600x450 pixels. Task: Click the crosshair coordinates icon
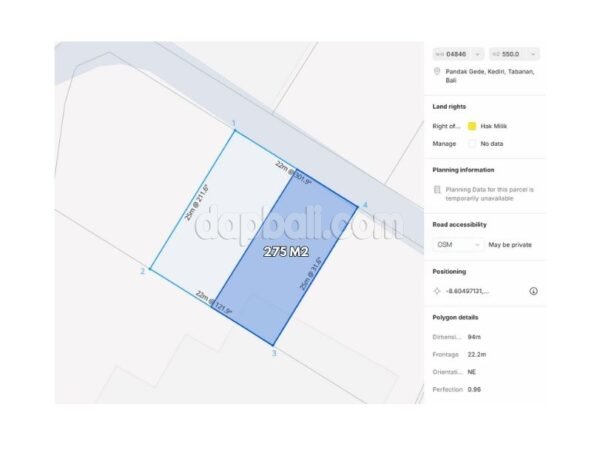click(437, 291)
